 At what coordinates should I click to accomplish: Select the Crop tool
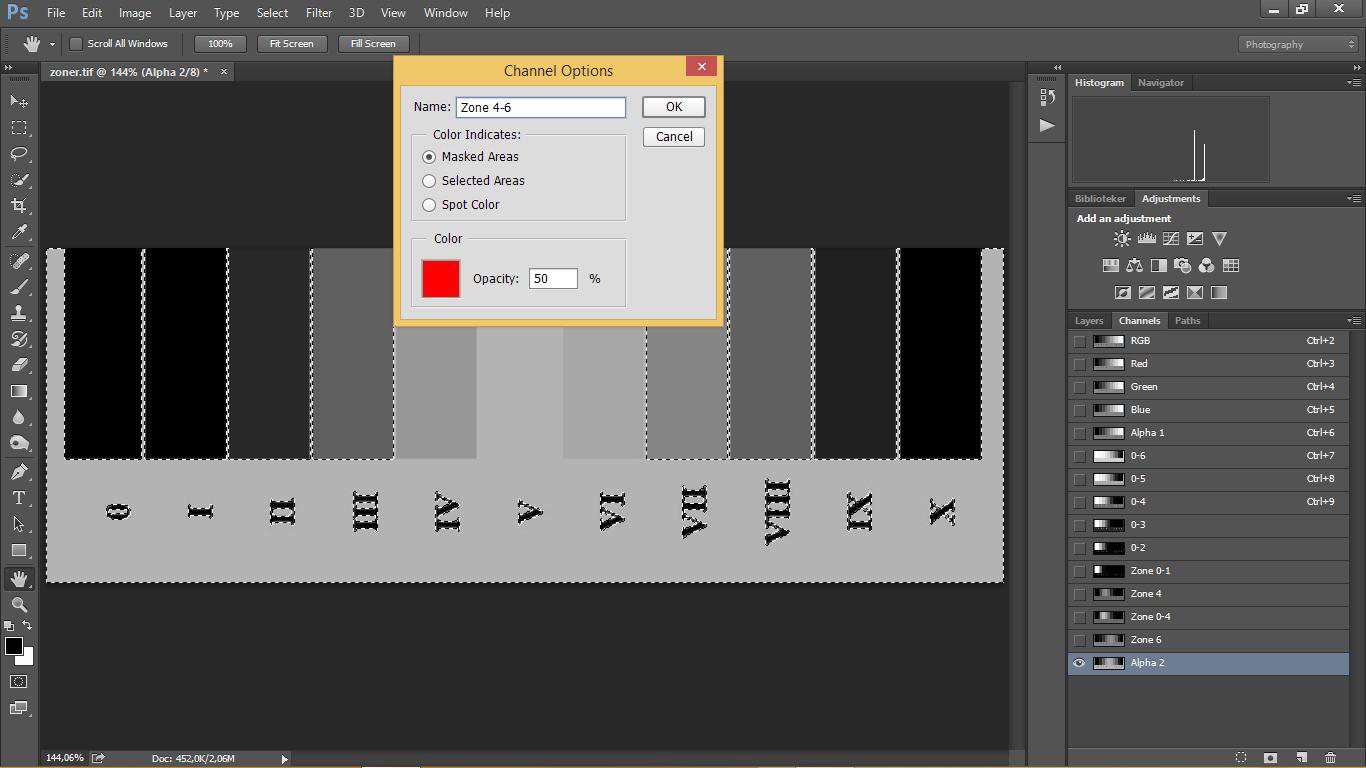coord(19,206)
